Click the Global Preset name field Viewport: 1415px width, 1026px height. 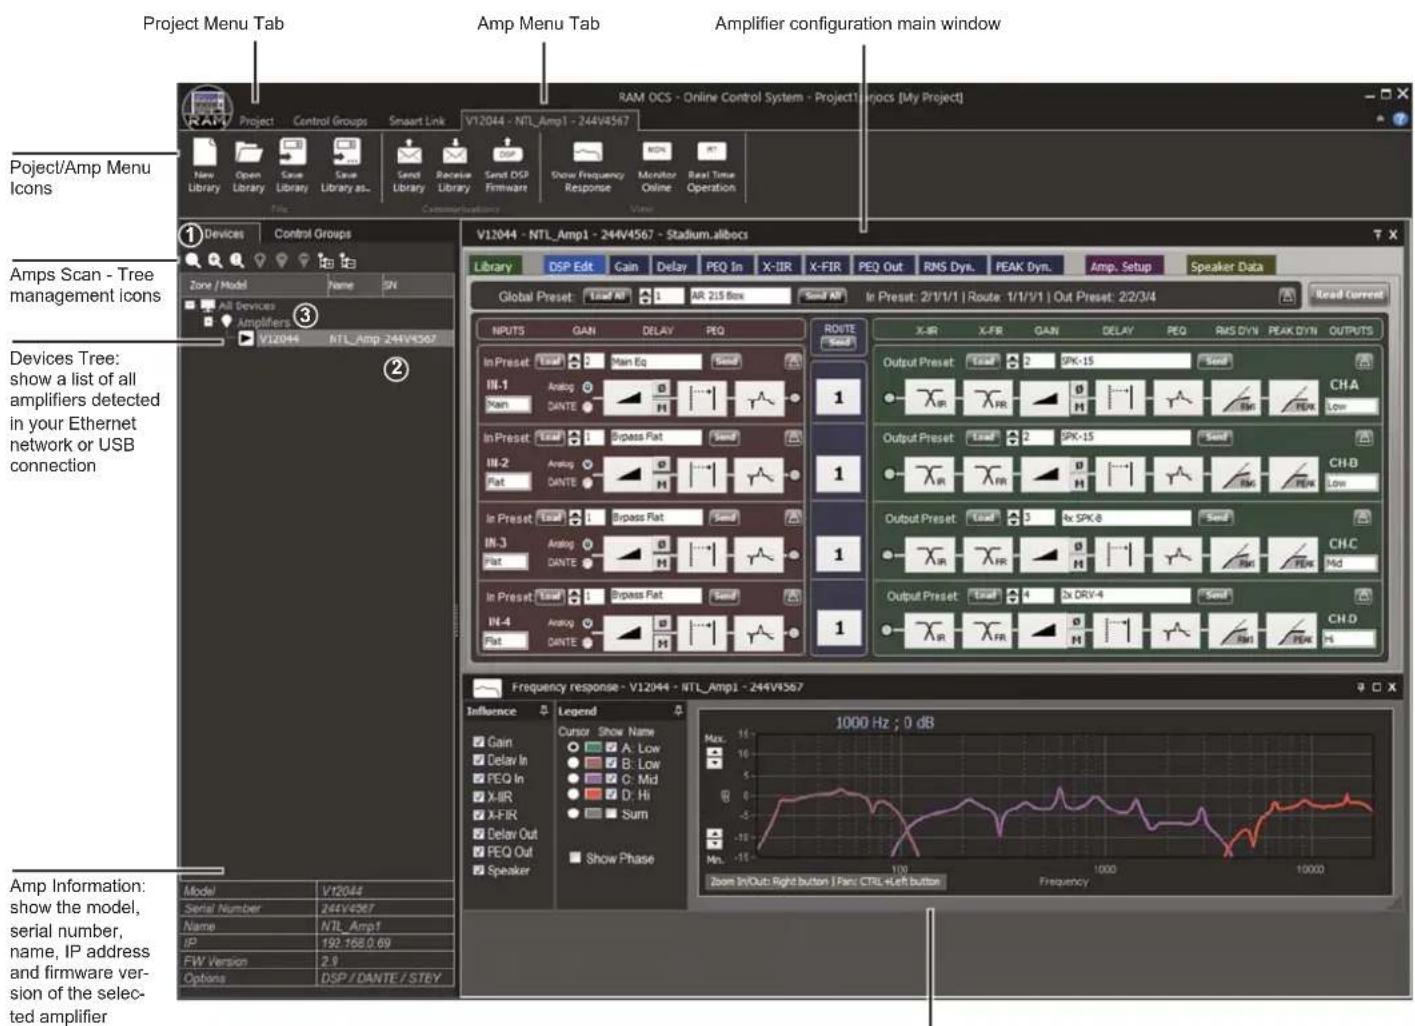click(739, 296)
